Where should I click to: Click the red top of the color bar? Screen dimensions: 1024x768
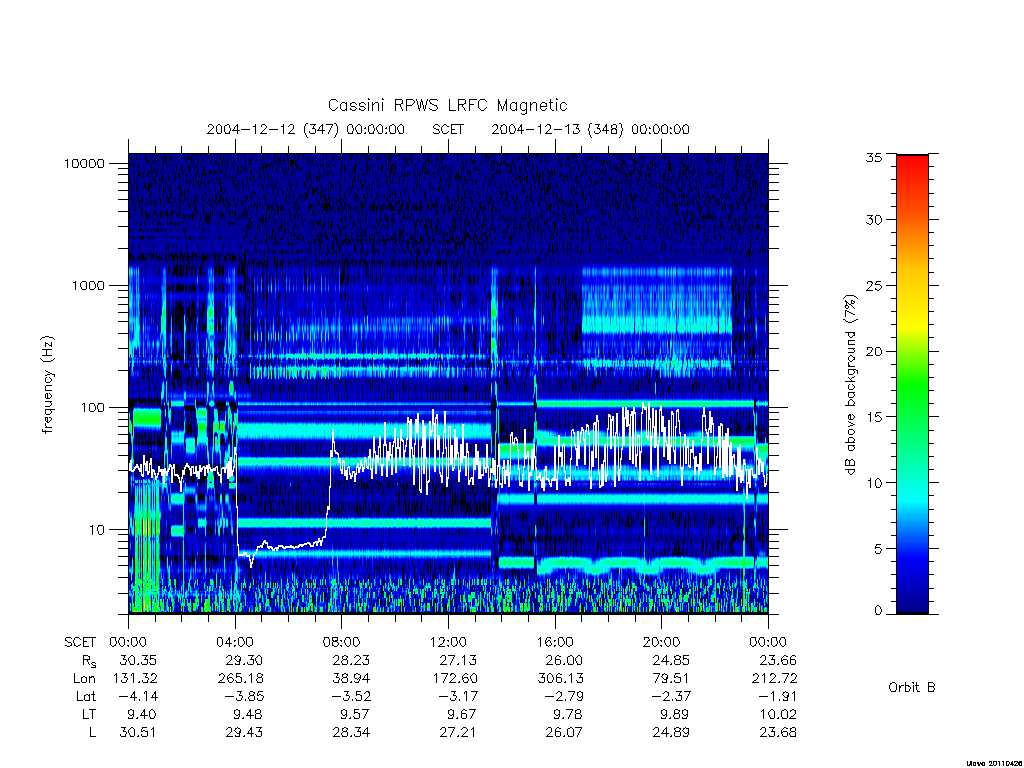click(x=912, y=167)
